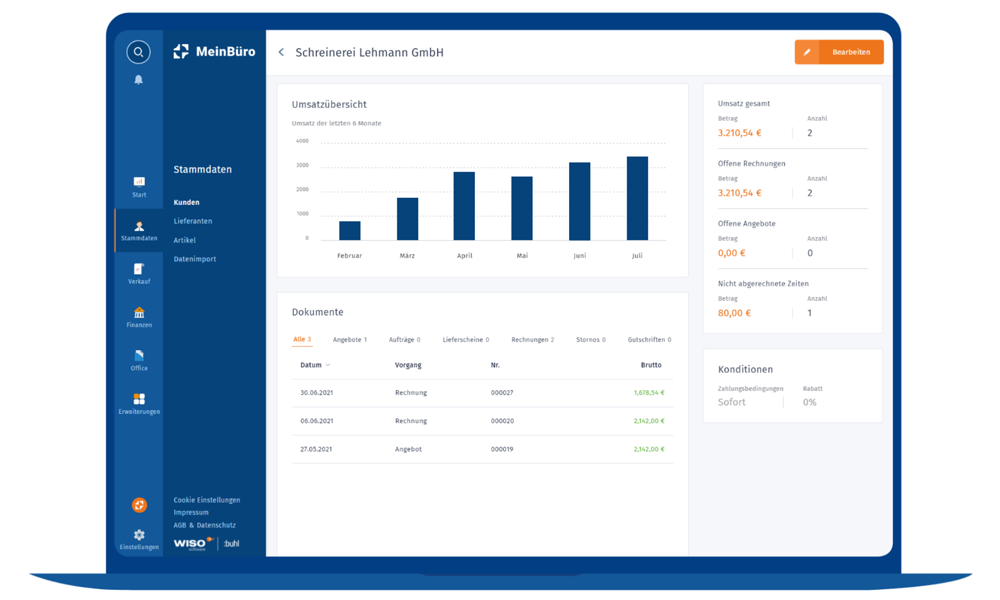Click the 1,678,54 € amount

649,393
